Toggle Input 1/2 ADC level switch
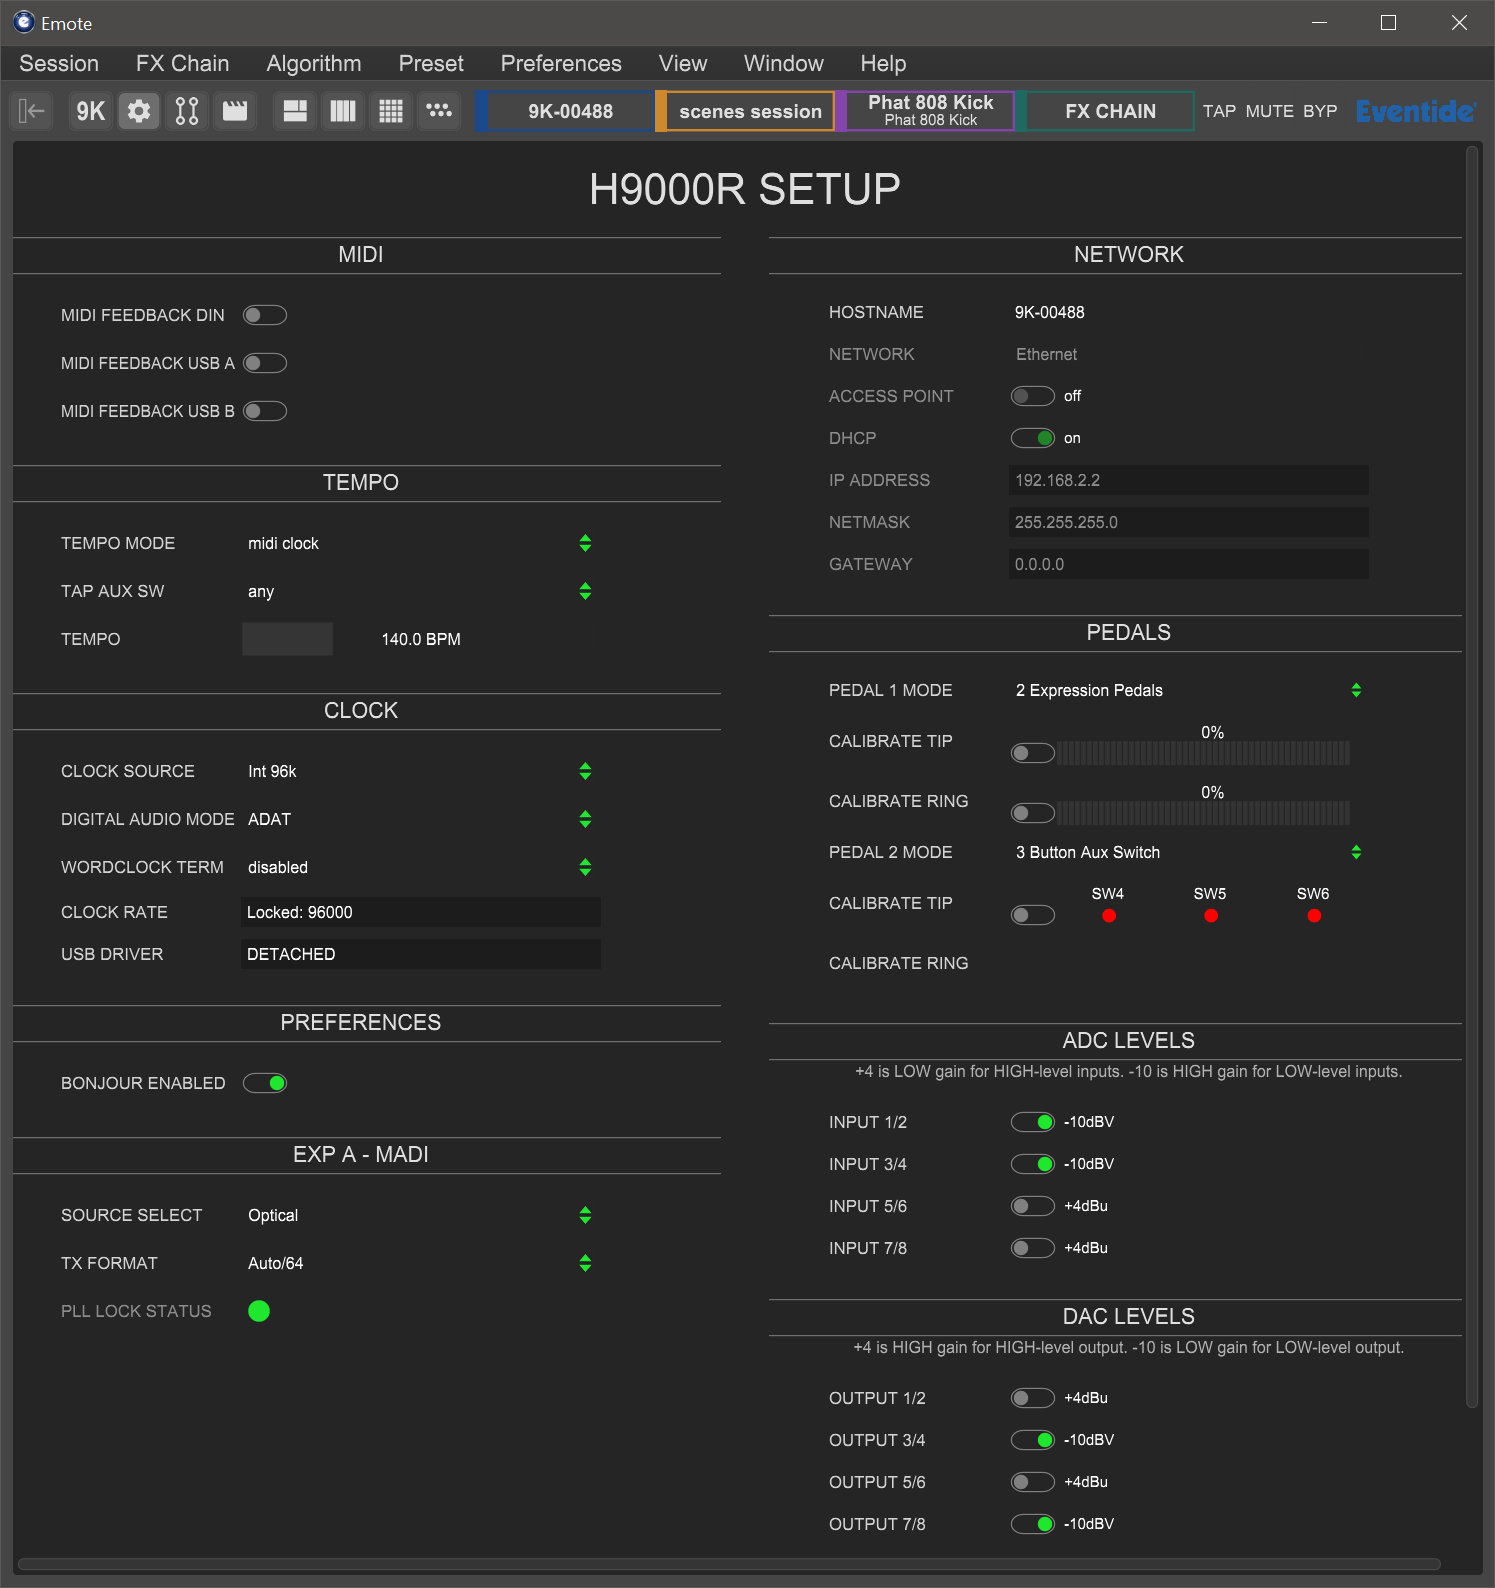This screenshot has width=1495, height=1588. (x=1033, y=1122)
